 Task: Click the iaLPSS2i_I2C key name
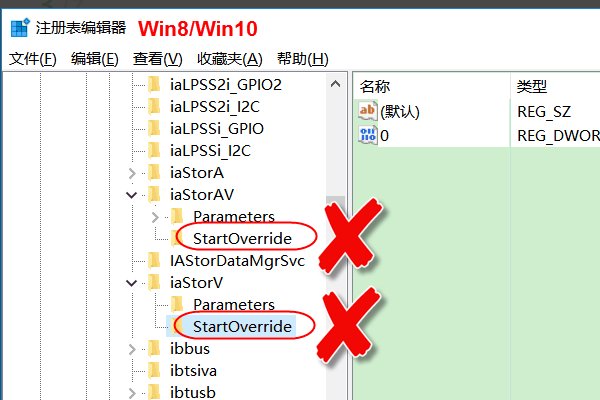[215, 106]
